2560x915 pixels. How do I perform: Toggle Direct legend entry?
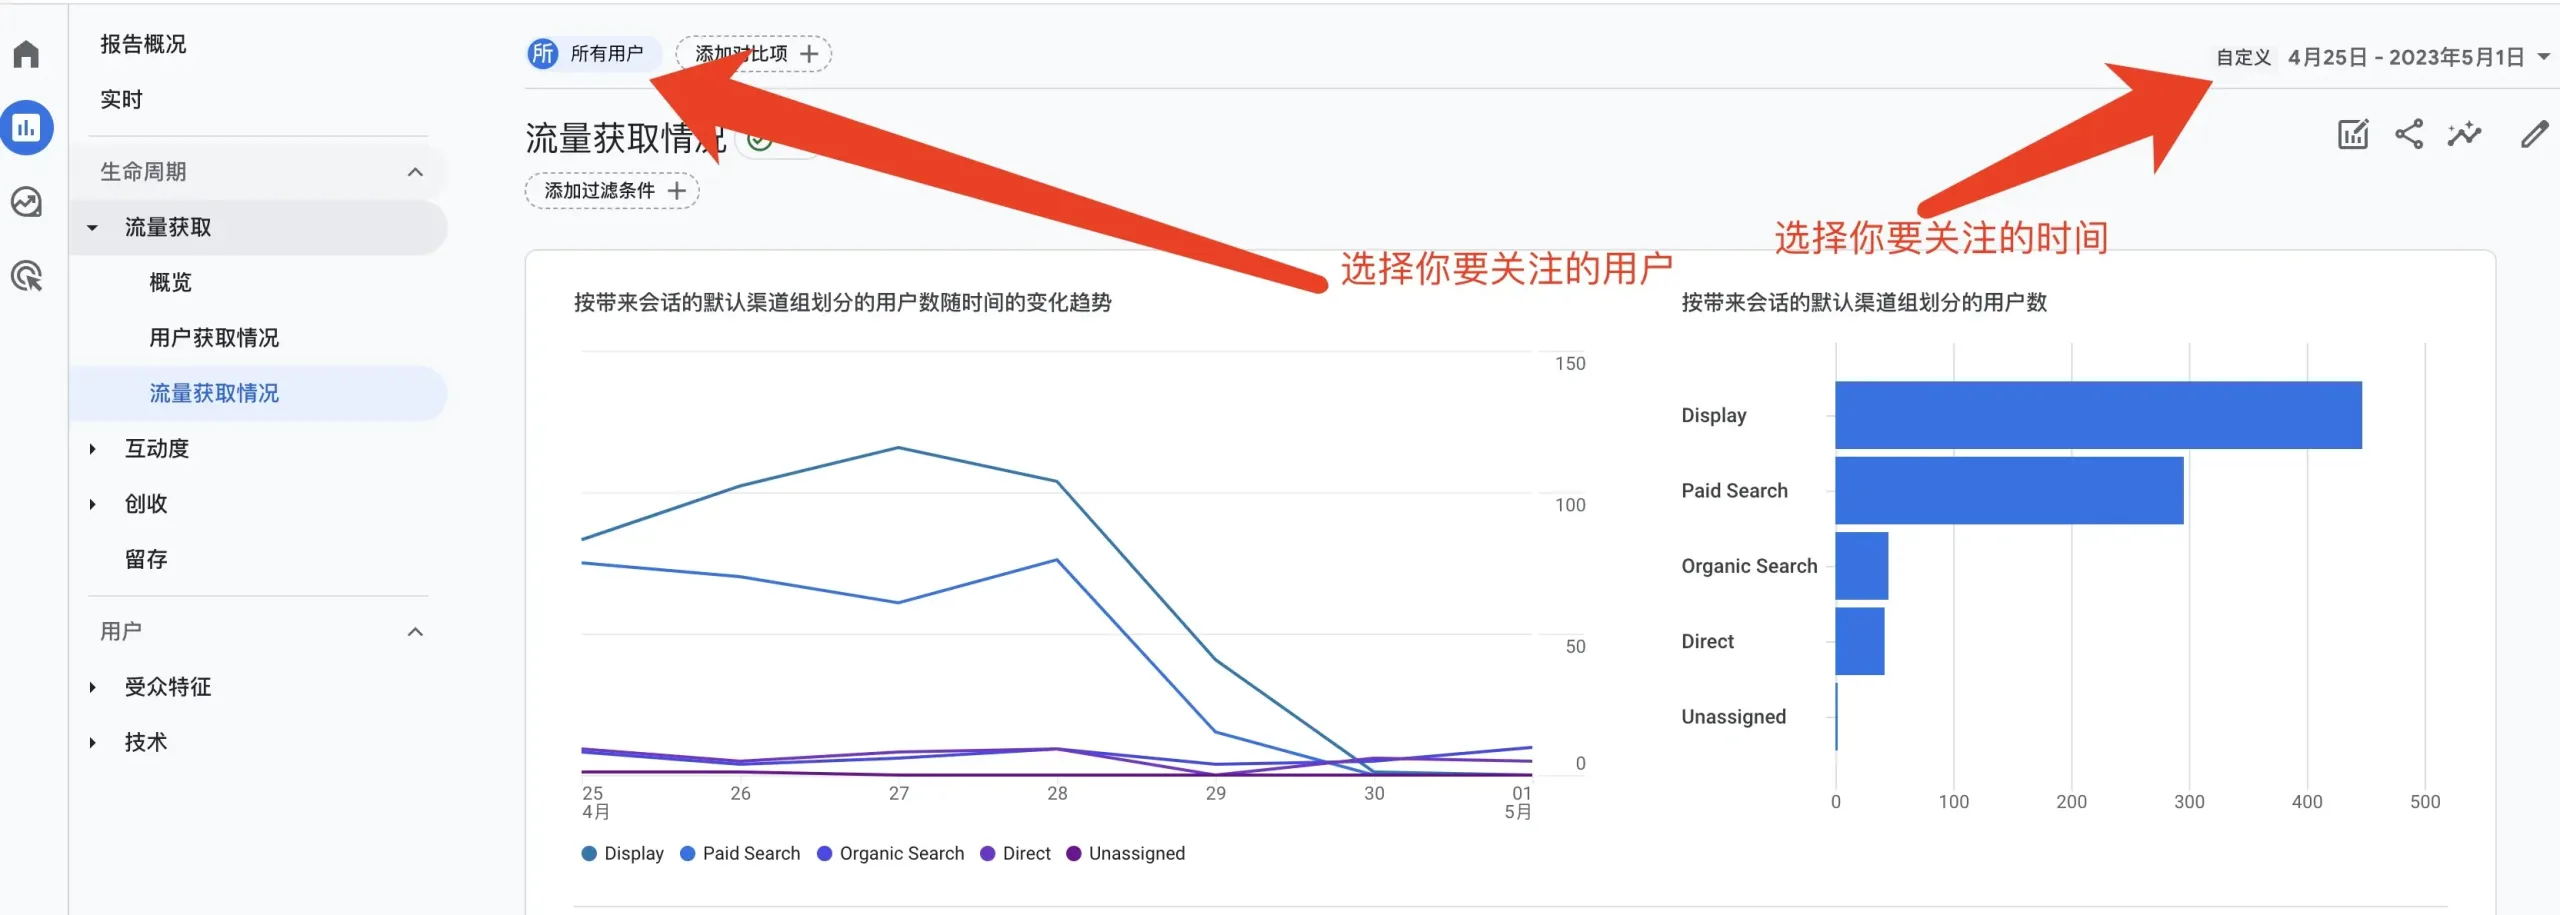coord(1016,853)
